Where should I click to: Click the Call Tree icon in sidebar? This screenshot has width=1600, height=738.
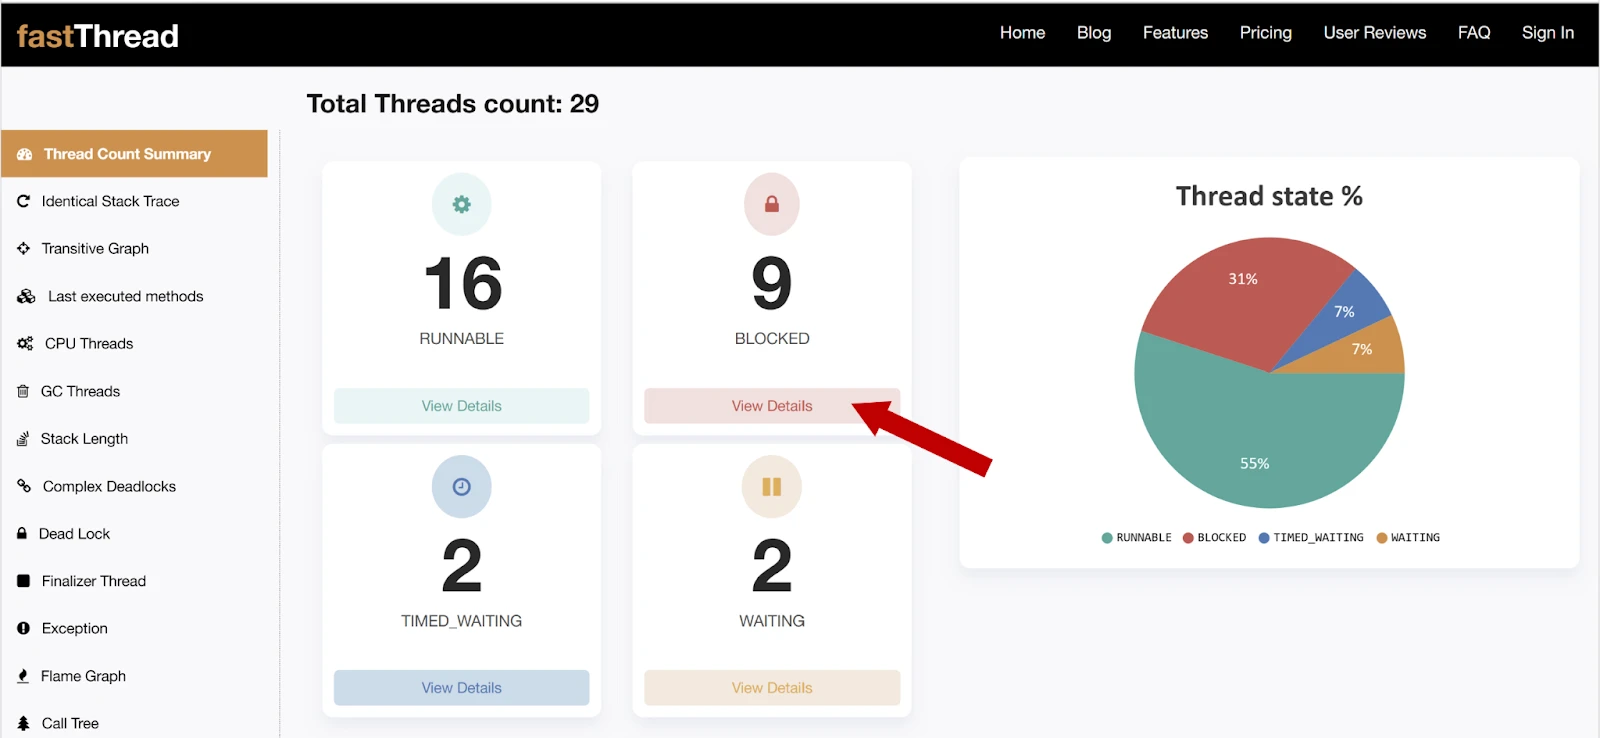pyautogui.click(x=23, y=723)
